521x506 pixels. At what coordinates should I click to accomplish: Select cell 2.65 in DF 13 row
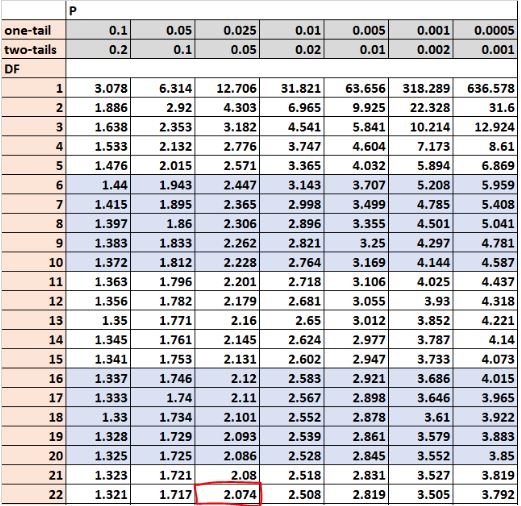click(x=292, y=320)
